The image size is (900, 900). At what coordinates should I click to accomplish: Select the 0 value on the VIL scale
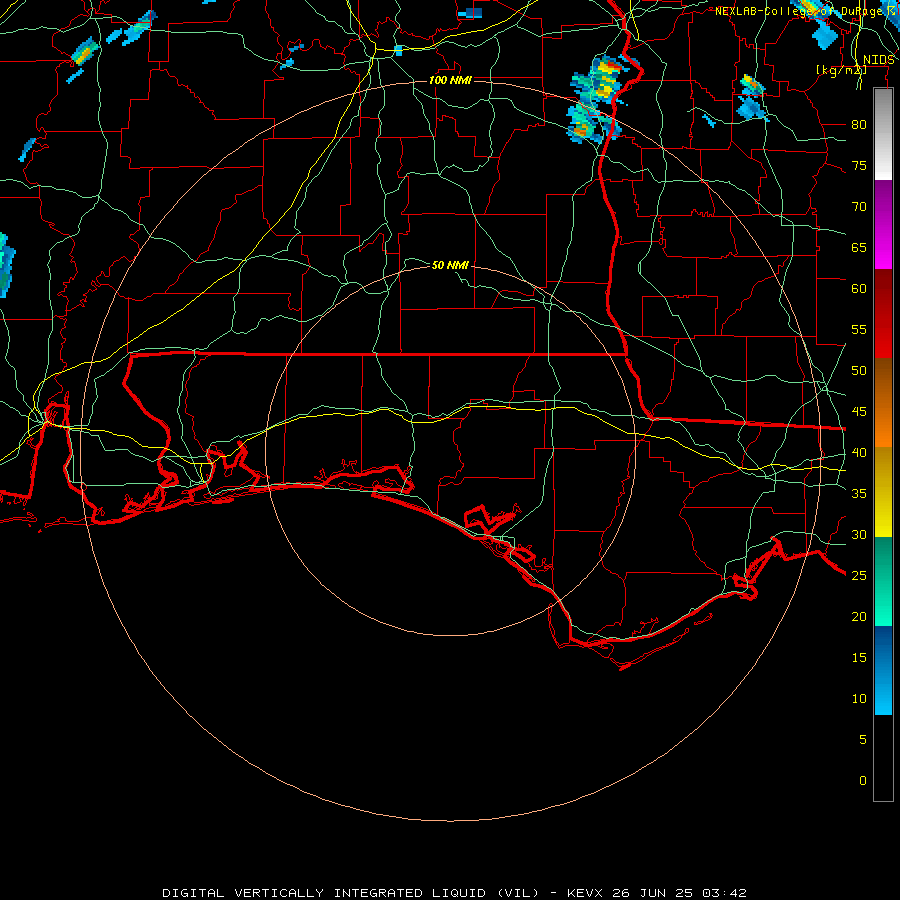(863, 781)
